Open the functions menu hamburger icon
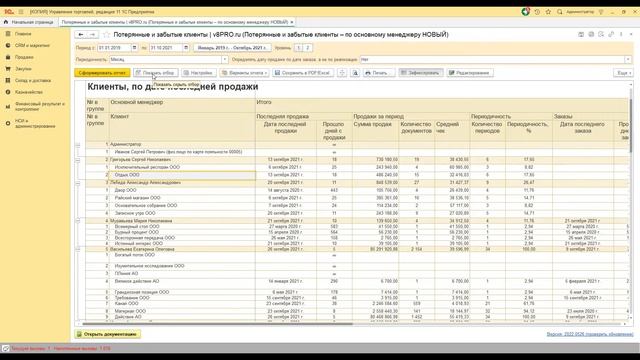Image resolution: width=640 pixels, height=360 pixels. point(21,12)
